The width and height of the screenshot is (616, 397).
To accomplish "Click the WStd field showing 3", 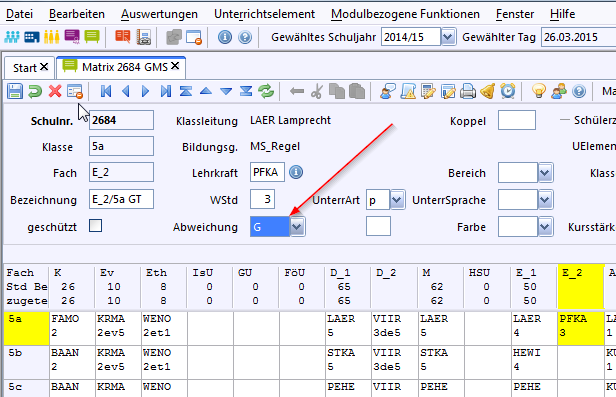I will pyautogui.click(x=262, y=199).
